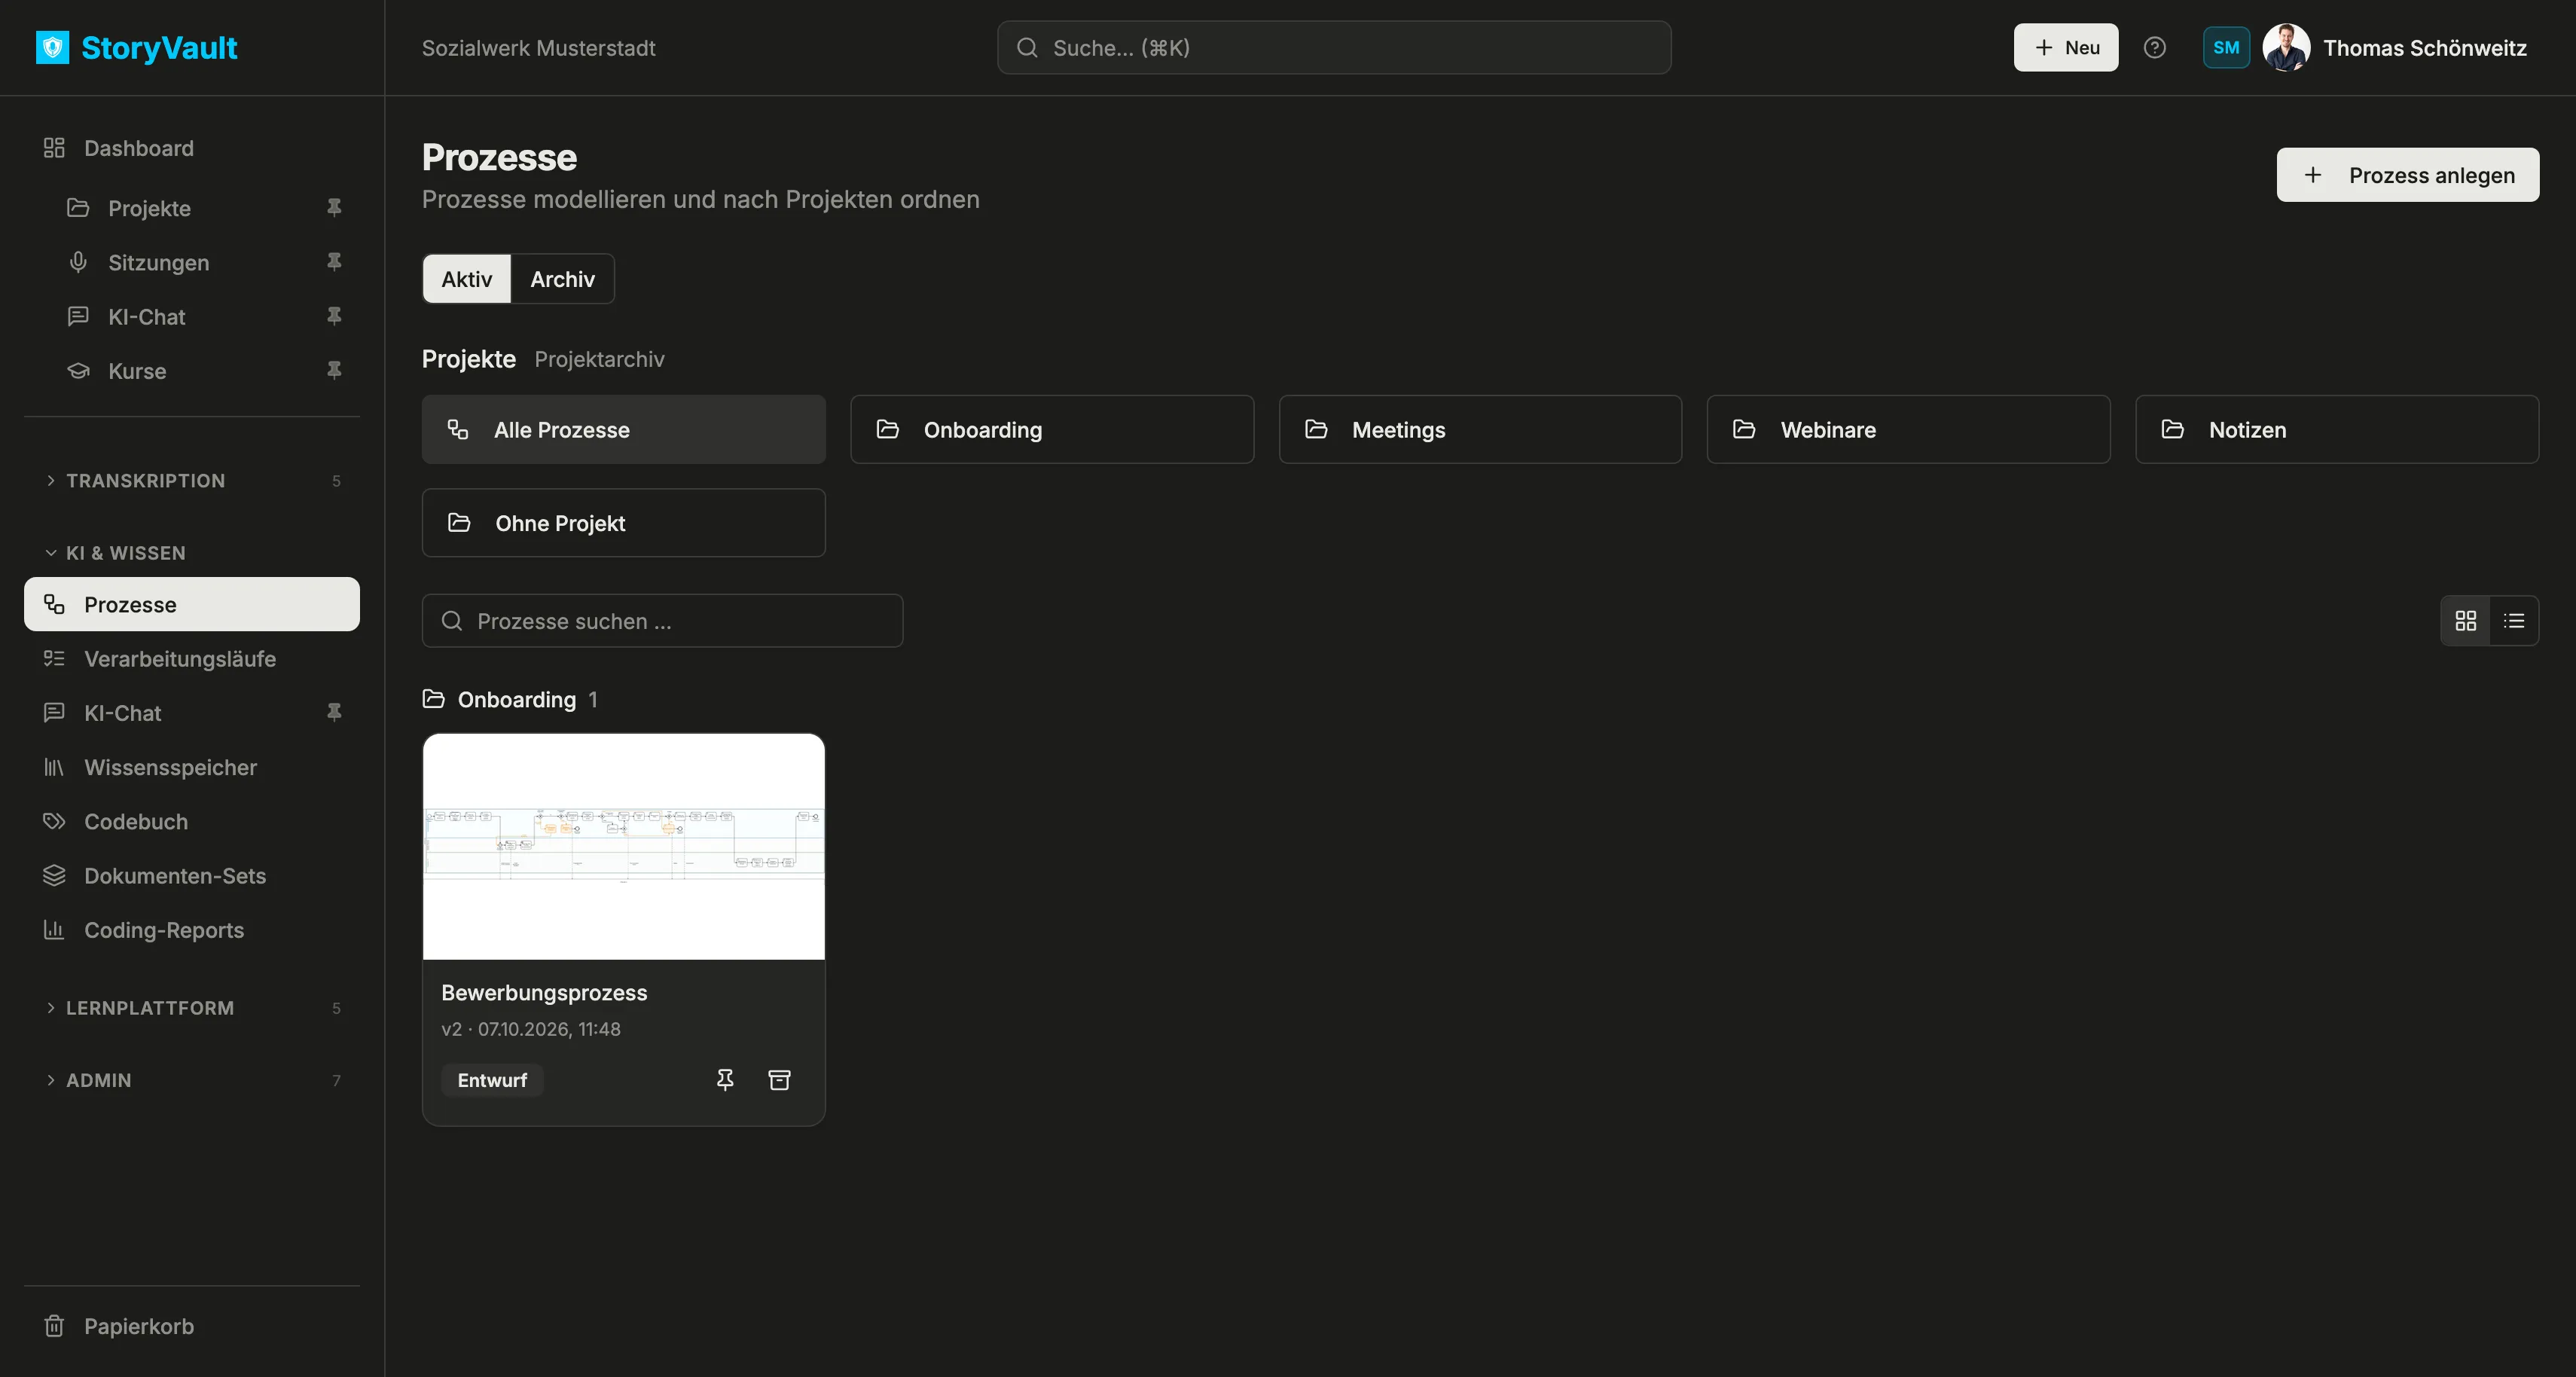Toggle pin next to top KI-Chat entry
Screen dimensions: 2576x1377
[x=334, y=315]
